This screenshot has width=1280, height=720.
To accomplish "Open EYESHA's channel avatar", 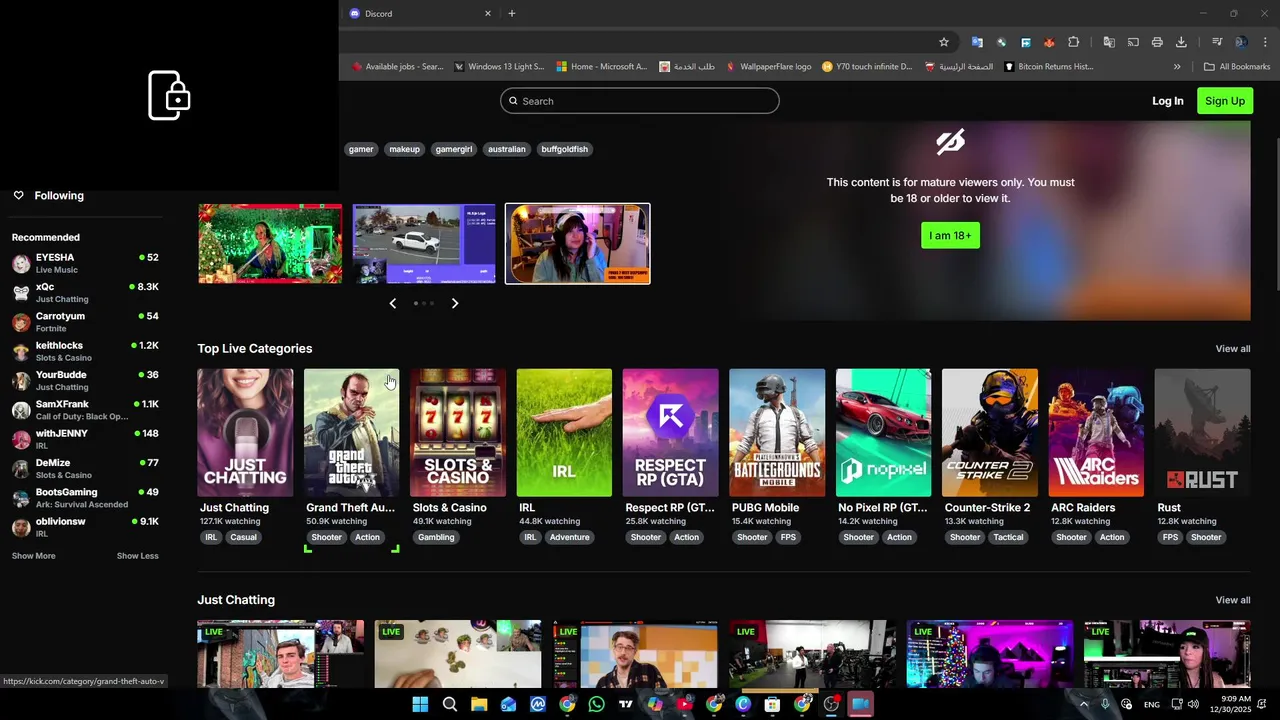I will coord(21,263).
